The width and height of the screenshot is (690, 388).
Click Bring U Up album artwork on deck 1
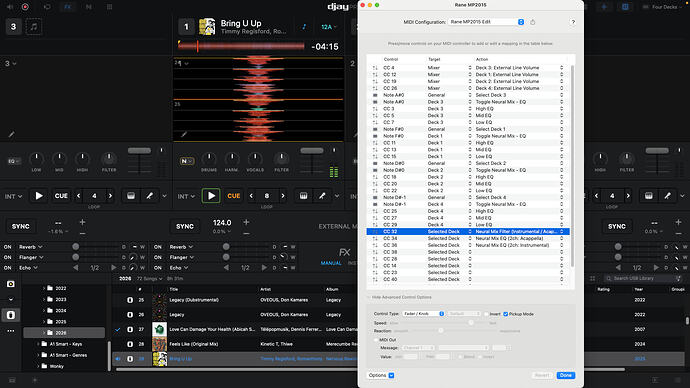pos(207,27)
